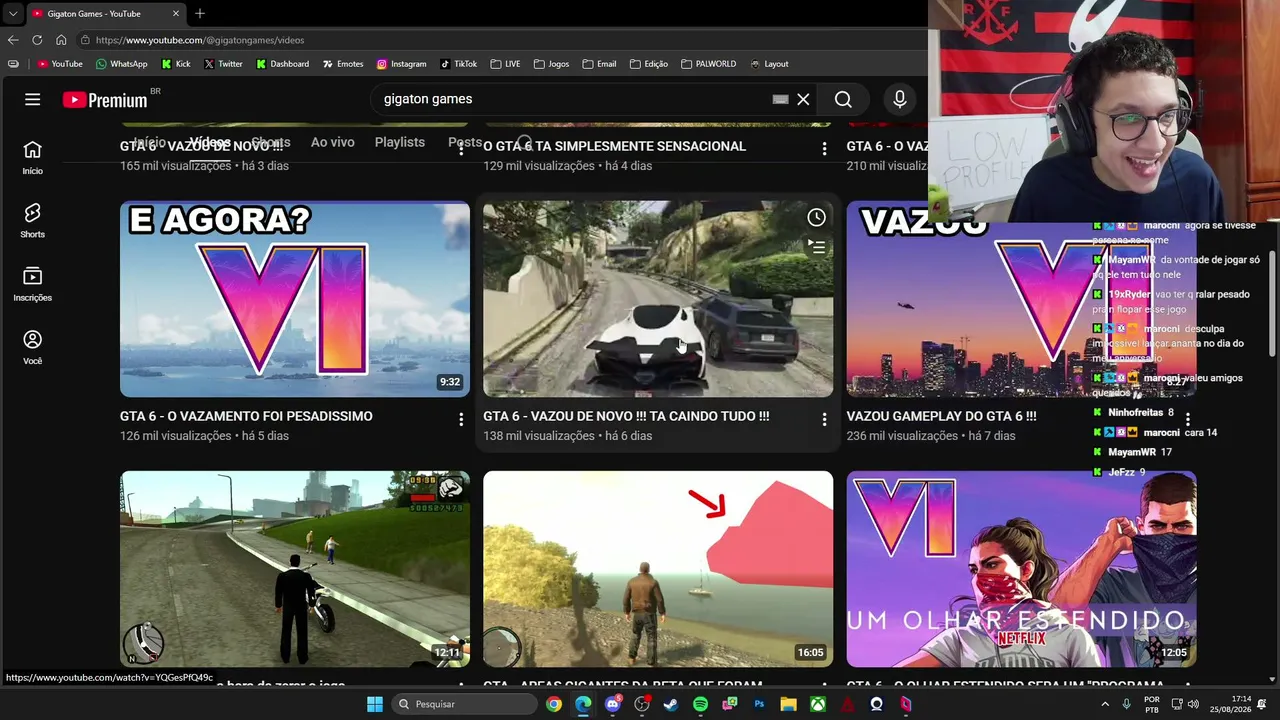Viewport: 1280px width, 720px height.
Task: Open more options for TA SIMPLESMENTE SENSACIONAL video
Action: [824, 149]
